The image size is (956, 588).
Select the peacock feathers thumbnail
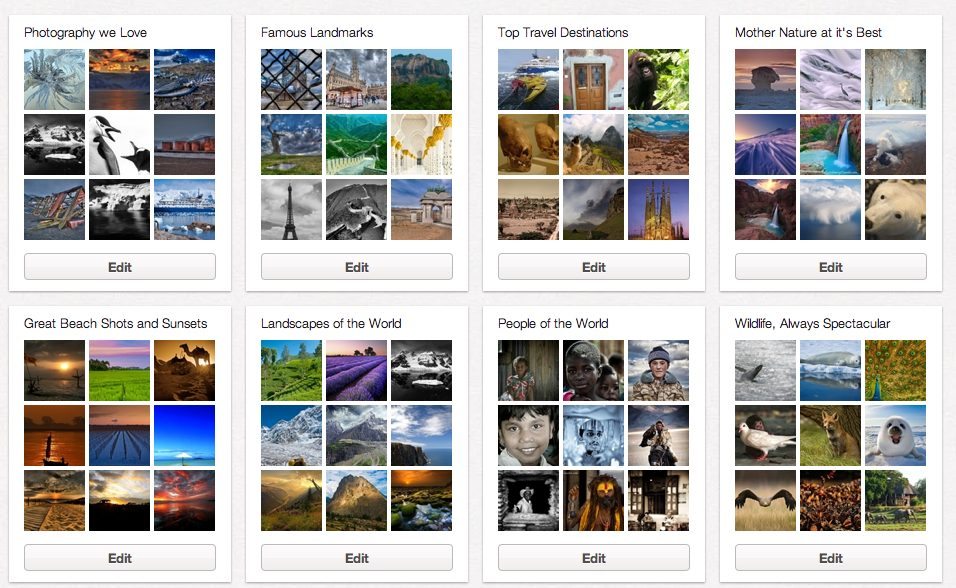(x=895, y=370)
